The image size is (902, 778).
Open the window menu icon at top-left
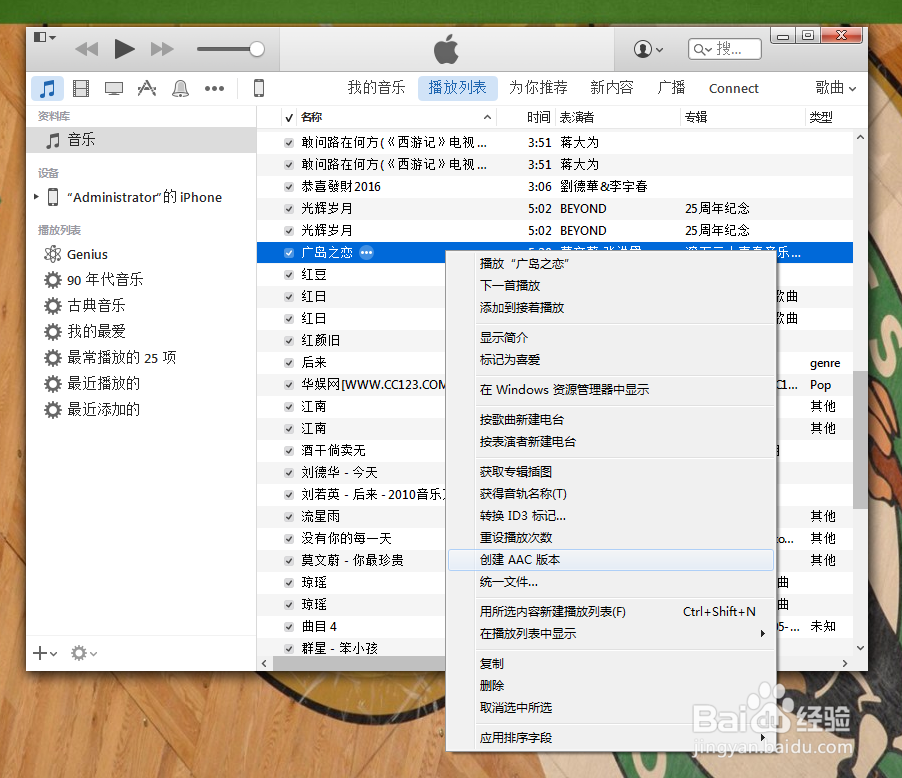tap(44, 37)
